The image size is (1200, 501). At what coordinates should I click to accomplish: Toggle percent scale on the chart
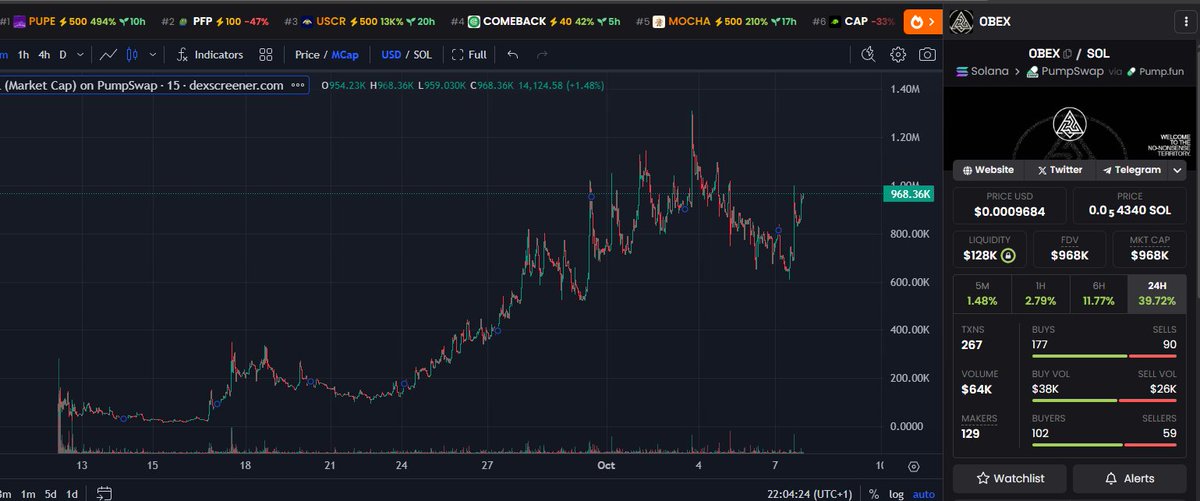click(x=874, y=494)
